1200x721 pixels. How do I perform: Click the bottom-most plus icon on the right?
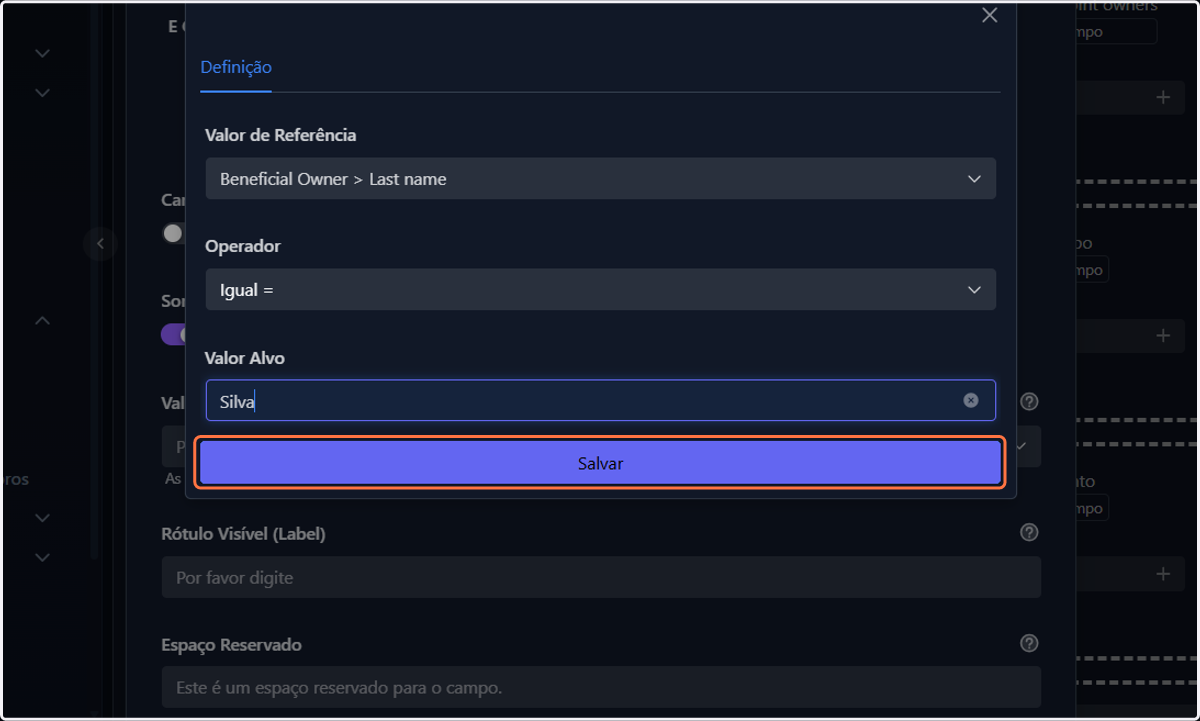click(1163, 574)
